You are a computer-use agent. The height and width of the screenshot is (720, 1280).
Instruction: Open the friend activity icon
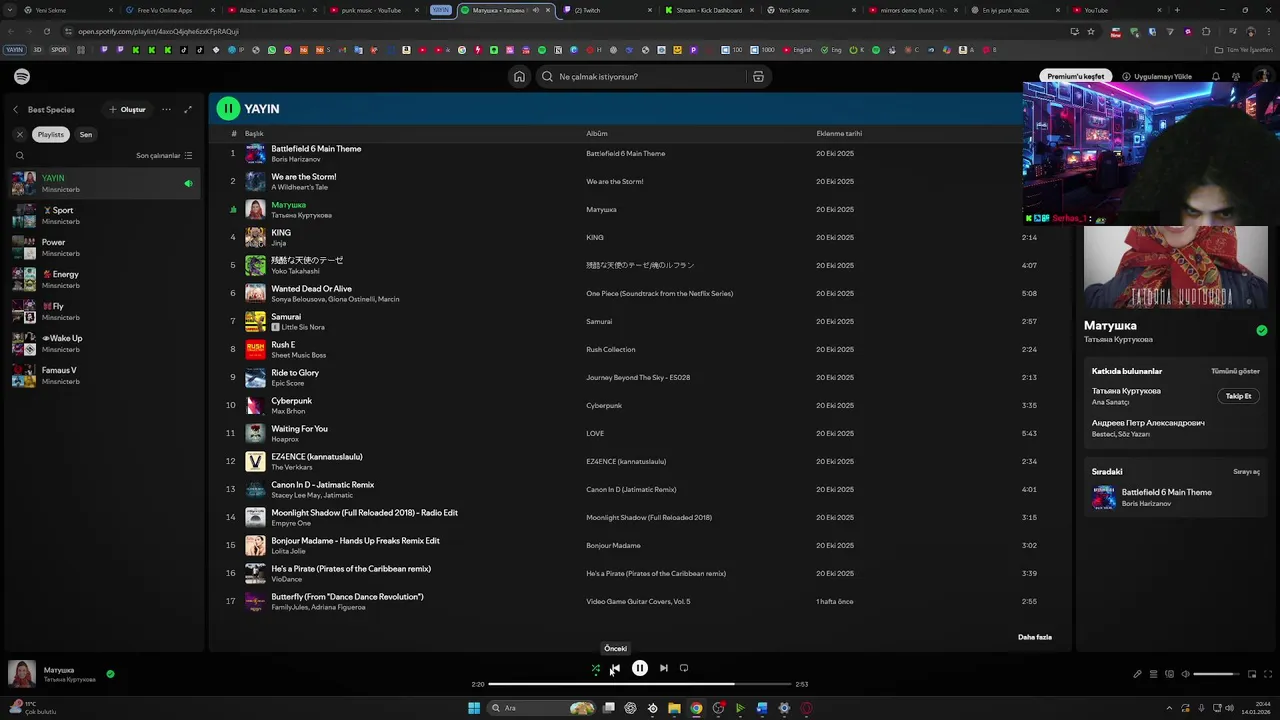pos(1236,77)
